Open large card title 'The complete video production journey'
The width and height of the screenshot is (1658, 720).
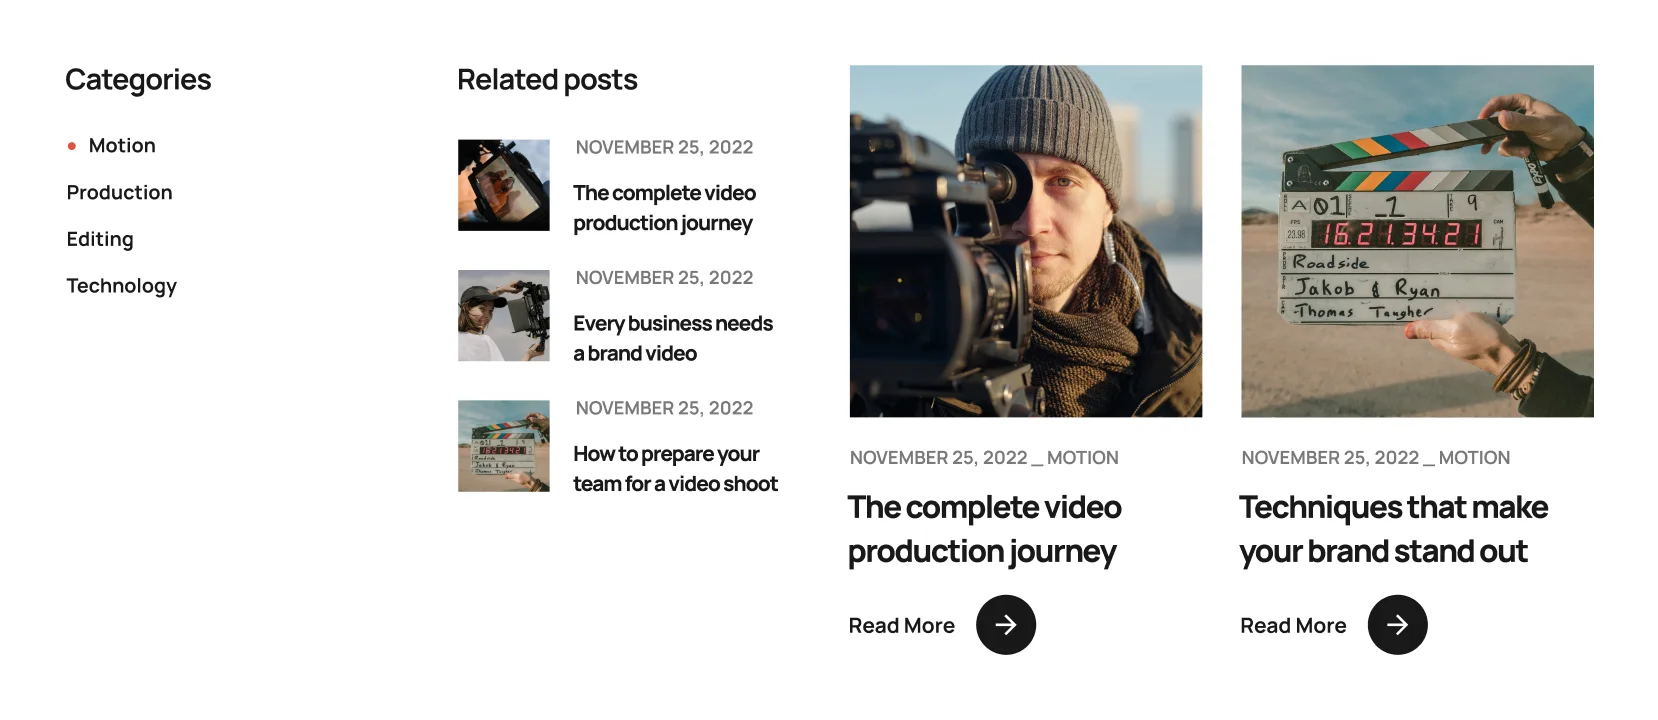[x=984, y=529]
